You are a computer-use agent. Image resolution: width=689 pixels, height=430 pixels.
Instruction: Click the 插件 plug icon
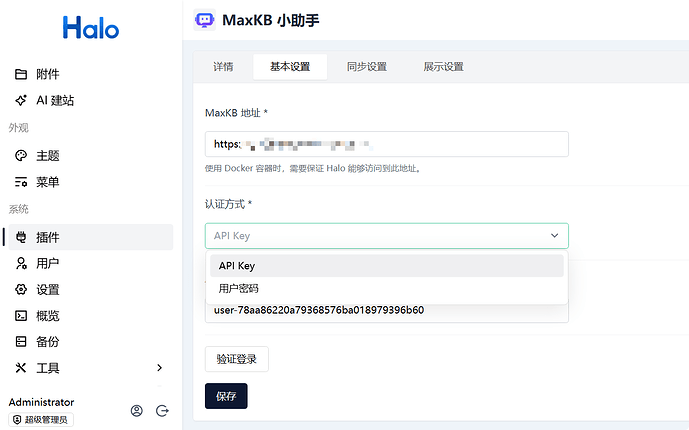[x=21, y=237]
